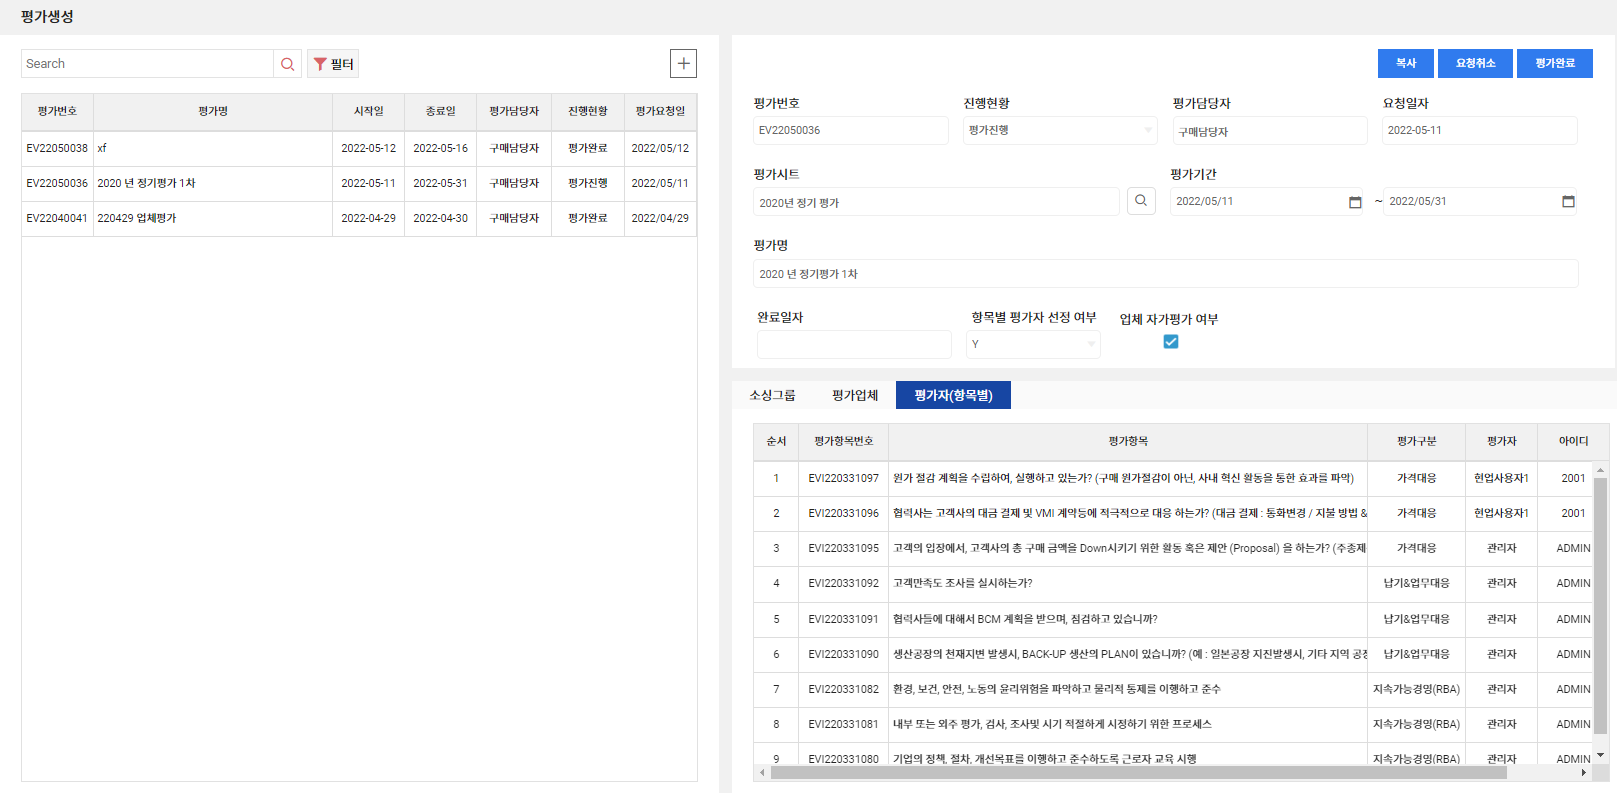This screenshot has height=793, width=1617.
Task: Click the 2022/05/12 request date cell
Action: click(x=660, y=148)
